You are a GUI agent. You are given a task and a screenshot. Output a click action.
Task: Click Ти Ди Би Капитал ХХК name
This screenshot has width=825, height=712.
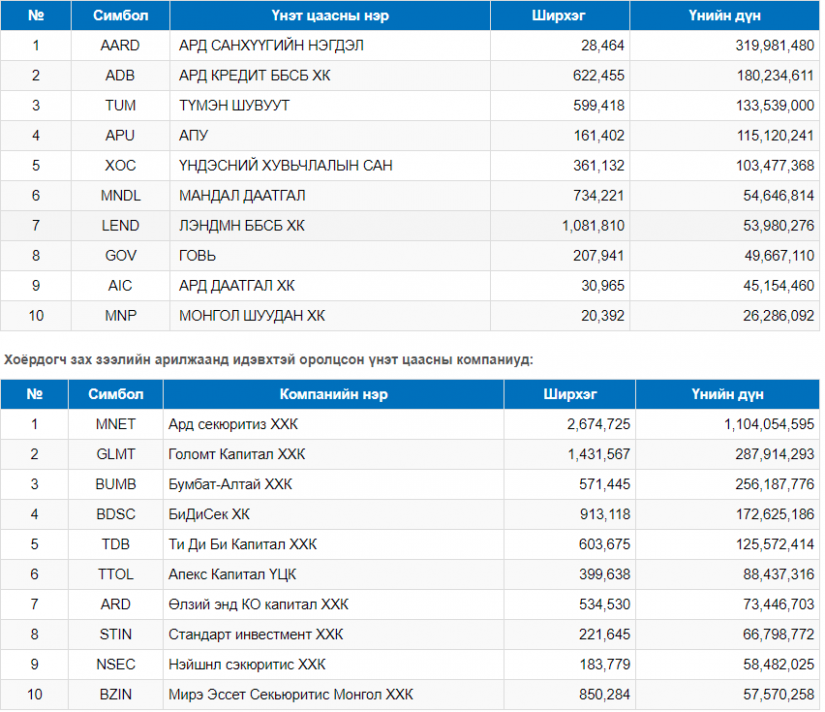coord(242,544)
